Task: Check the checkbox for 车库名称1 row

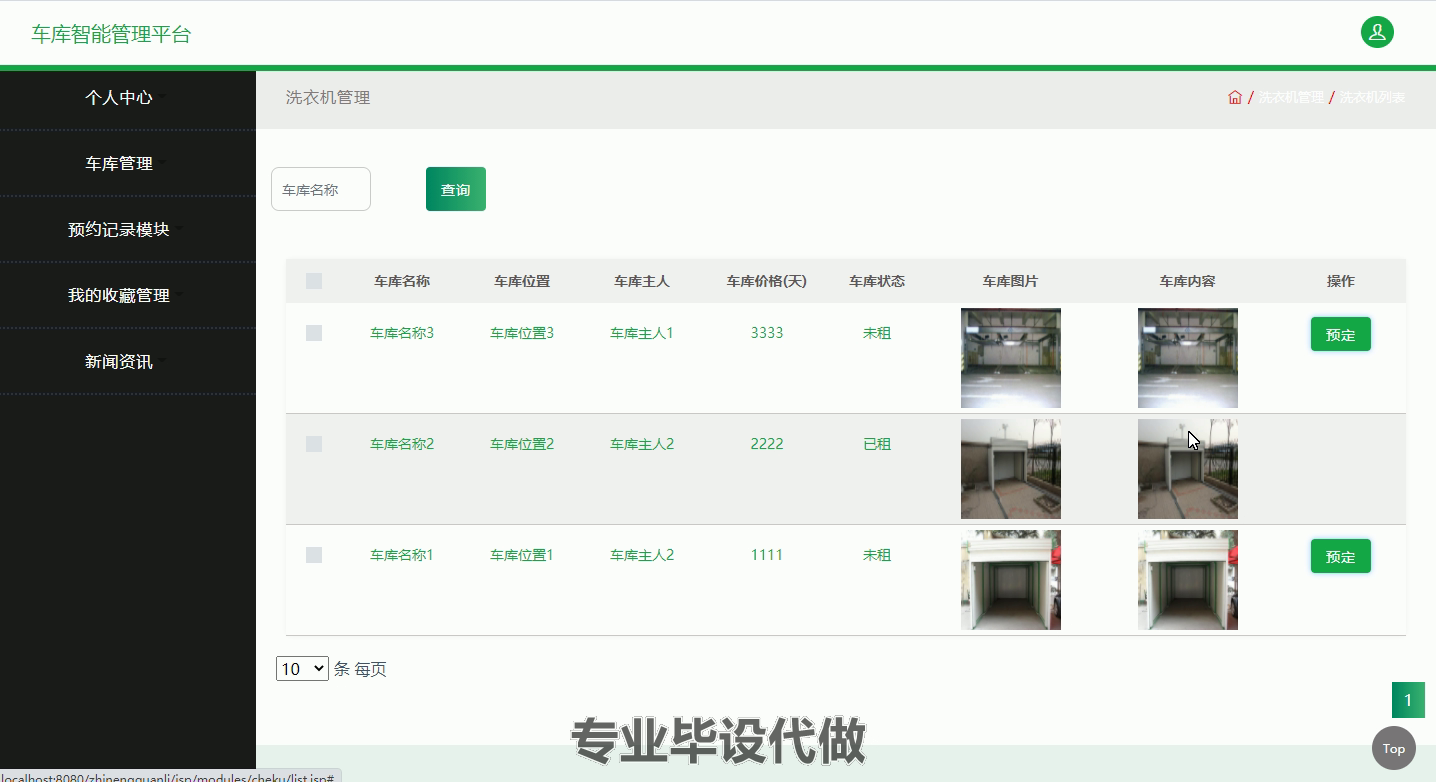Action: (x=314, y=555)
